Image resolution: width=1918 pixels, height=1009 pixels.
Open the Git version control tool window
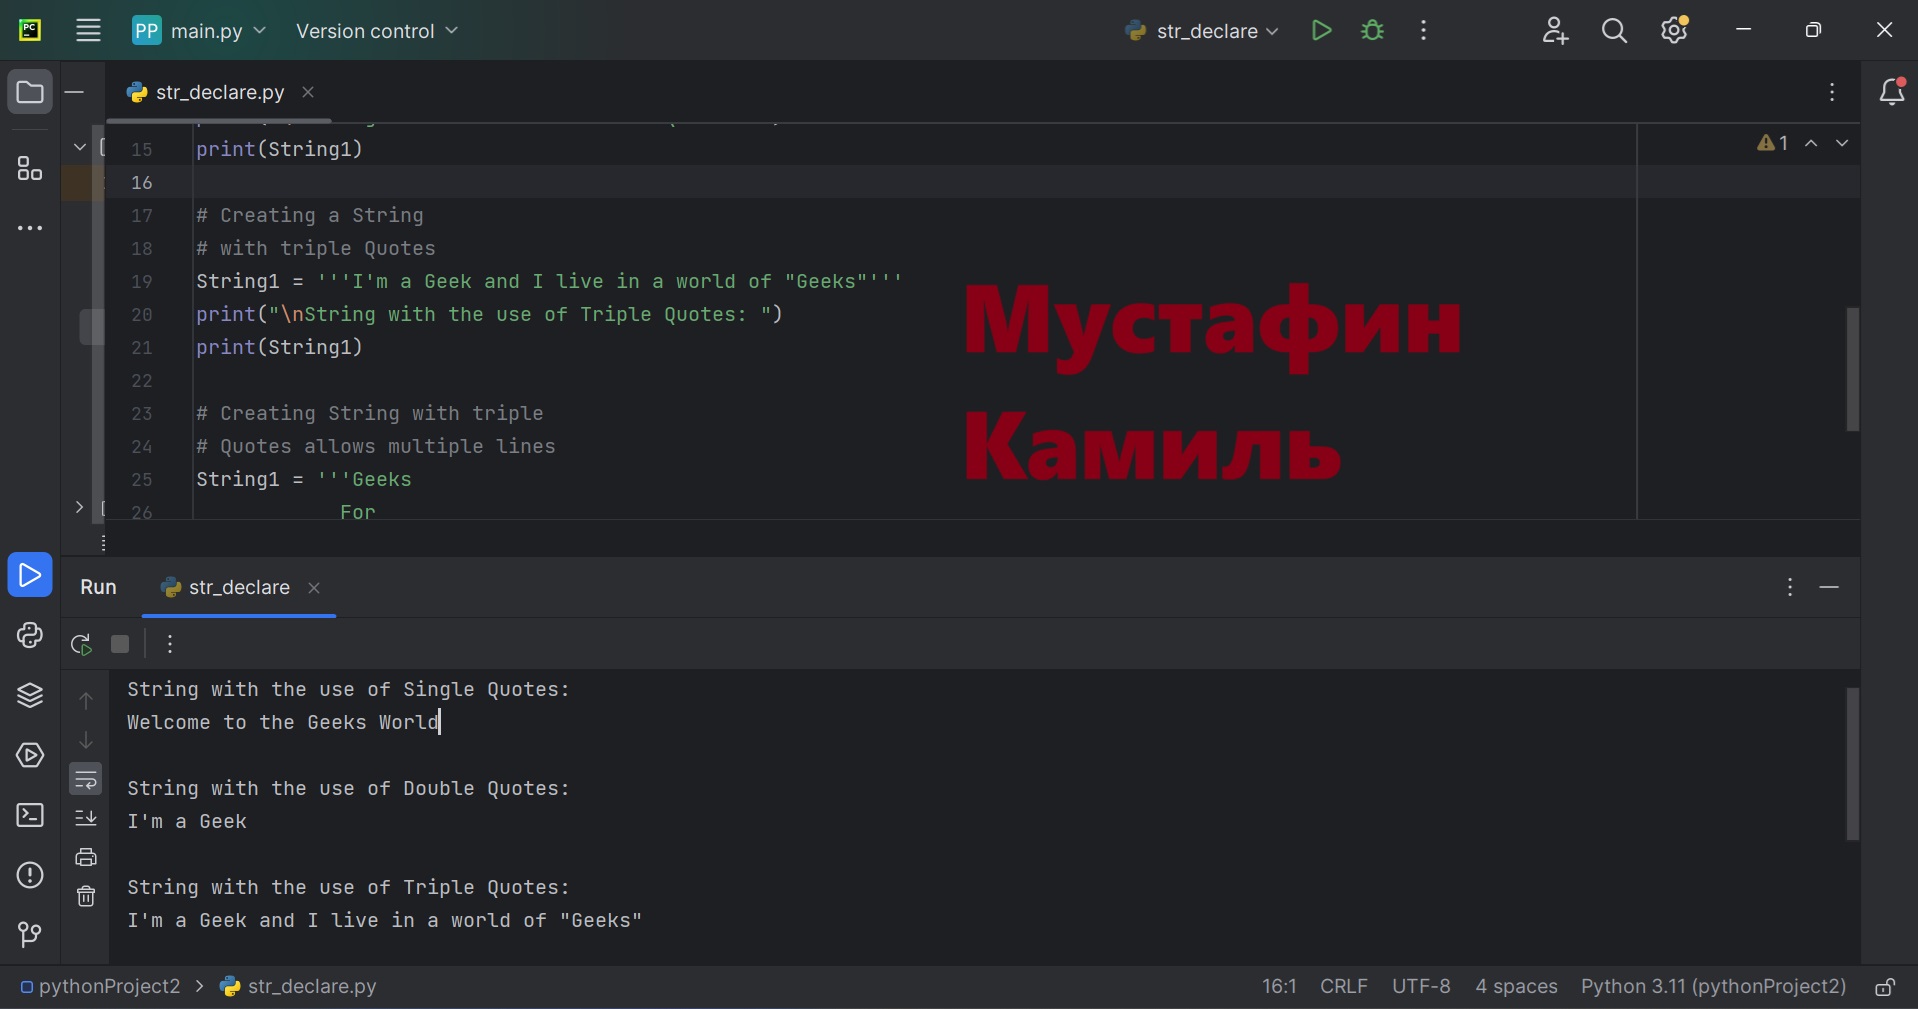30,935
